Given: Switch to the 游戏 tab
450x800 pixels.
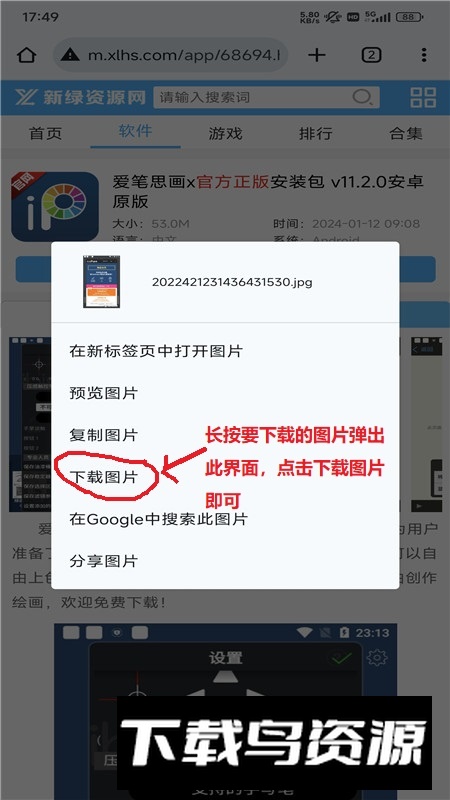Looking at the screenshot, I should point(225,133).
